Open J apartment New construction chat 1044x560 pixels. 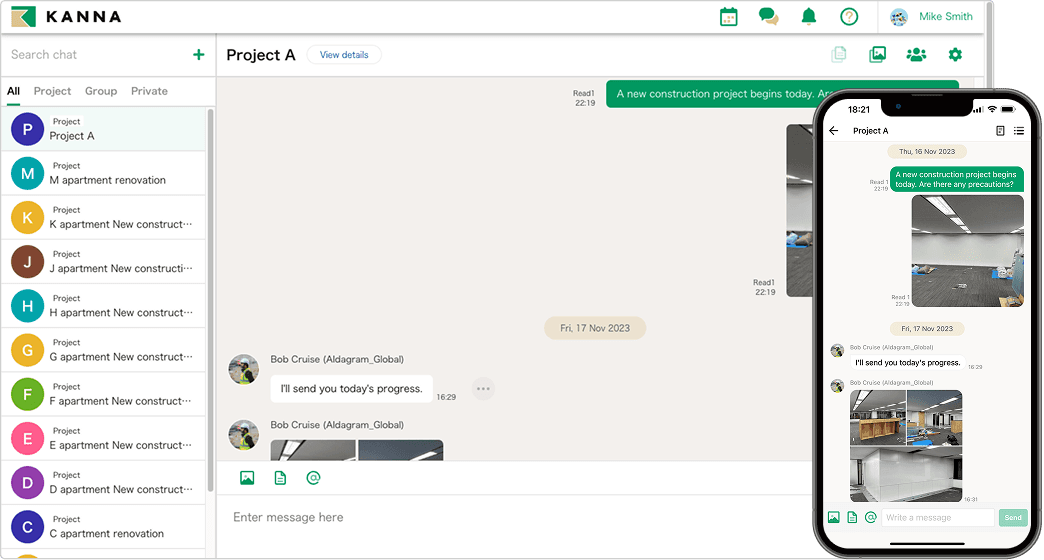[104, 262]
